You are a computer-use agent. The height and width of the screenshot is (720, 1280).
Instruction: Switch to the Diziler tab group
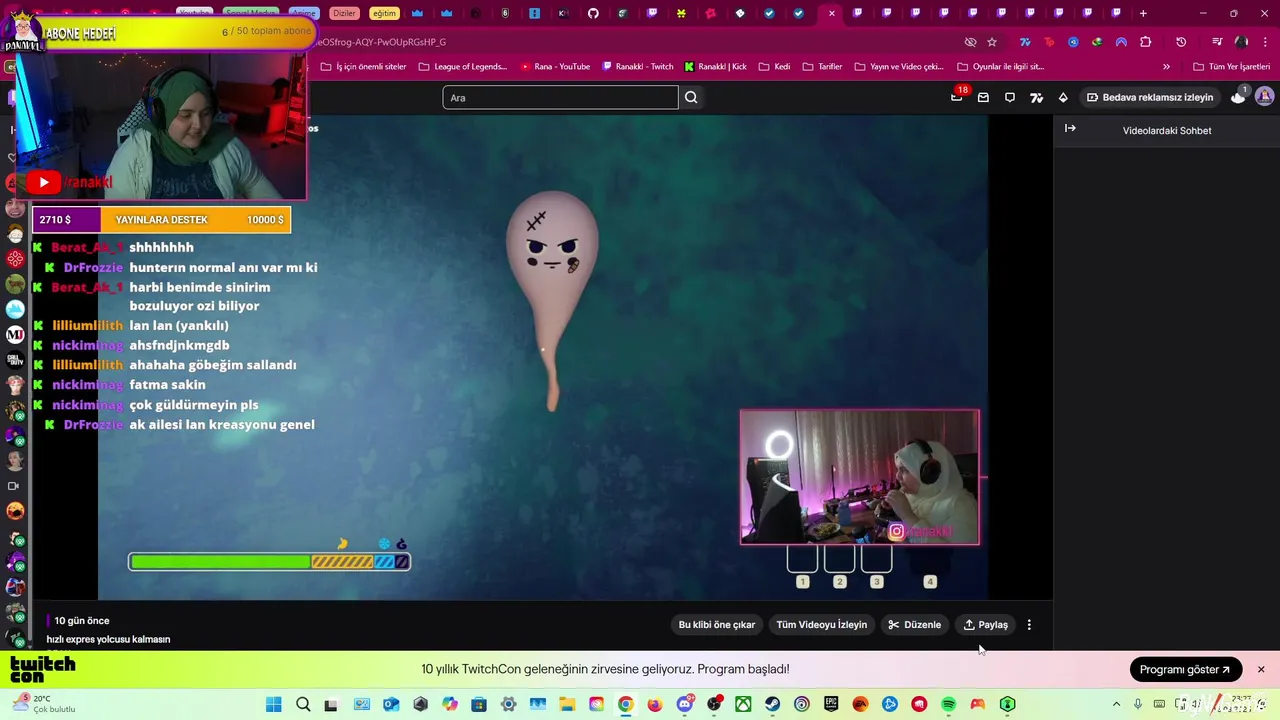pyautogui.click(x=344, y=13)
